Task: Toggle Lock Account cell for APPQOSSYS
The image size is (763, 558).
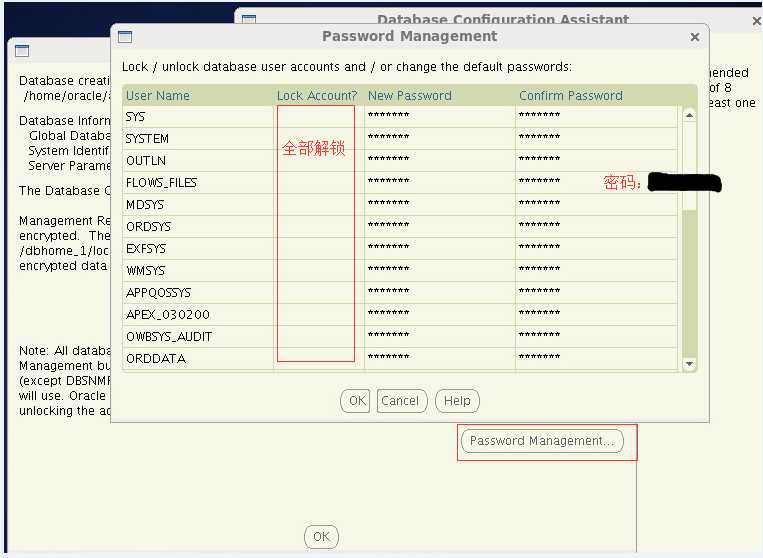Action: [319, 293]
